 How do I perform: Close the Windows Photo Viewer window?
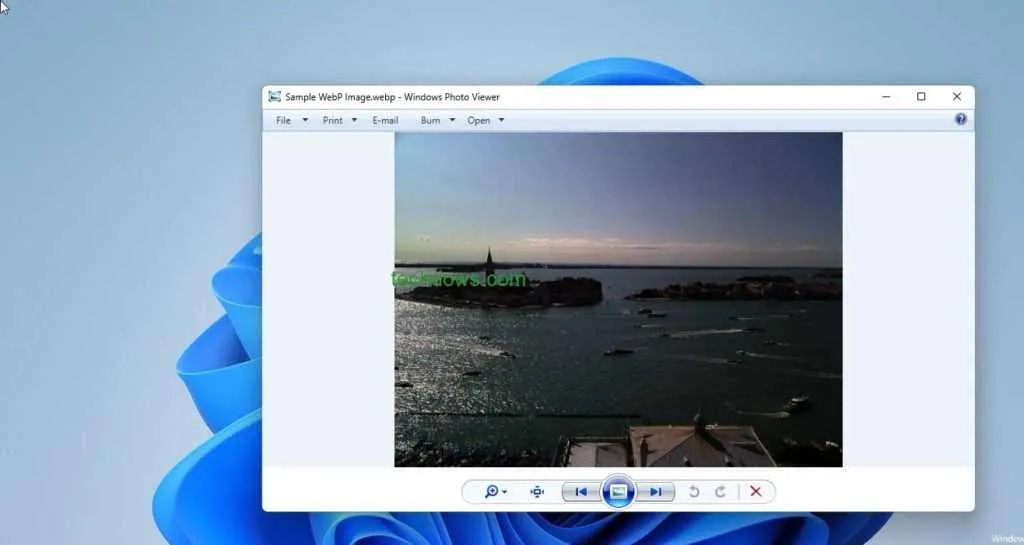click(957, 97)
